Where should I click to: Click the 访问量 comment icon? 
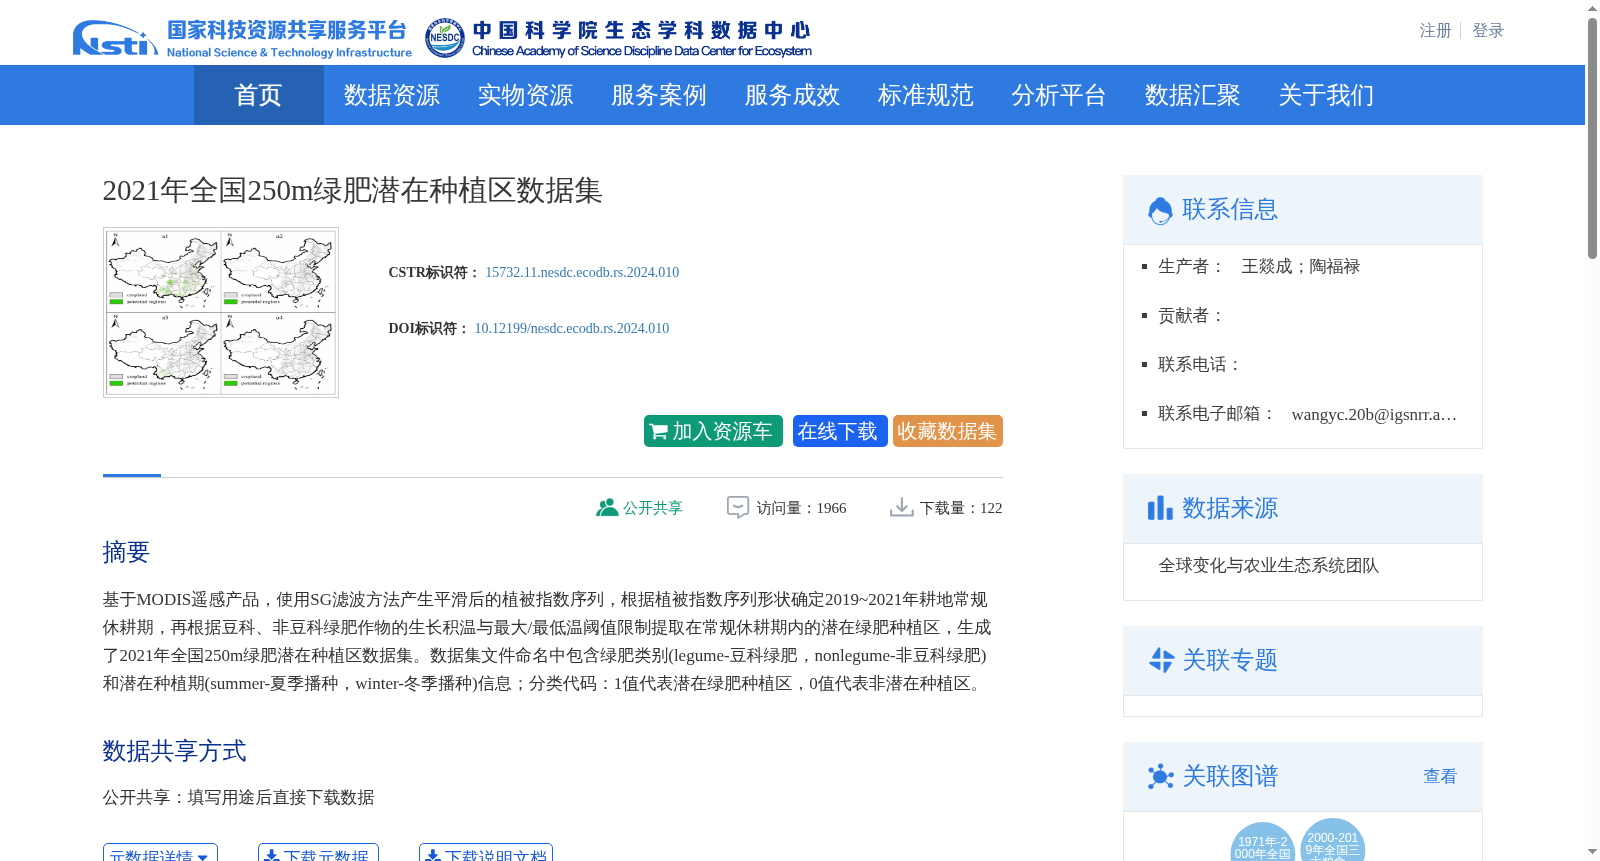[738, 508]
